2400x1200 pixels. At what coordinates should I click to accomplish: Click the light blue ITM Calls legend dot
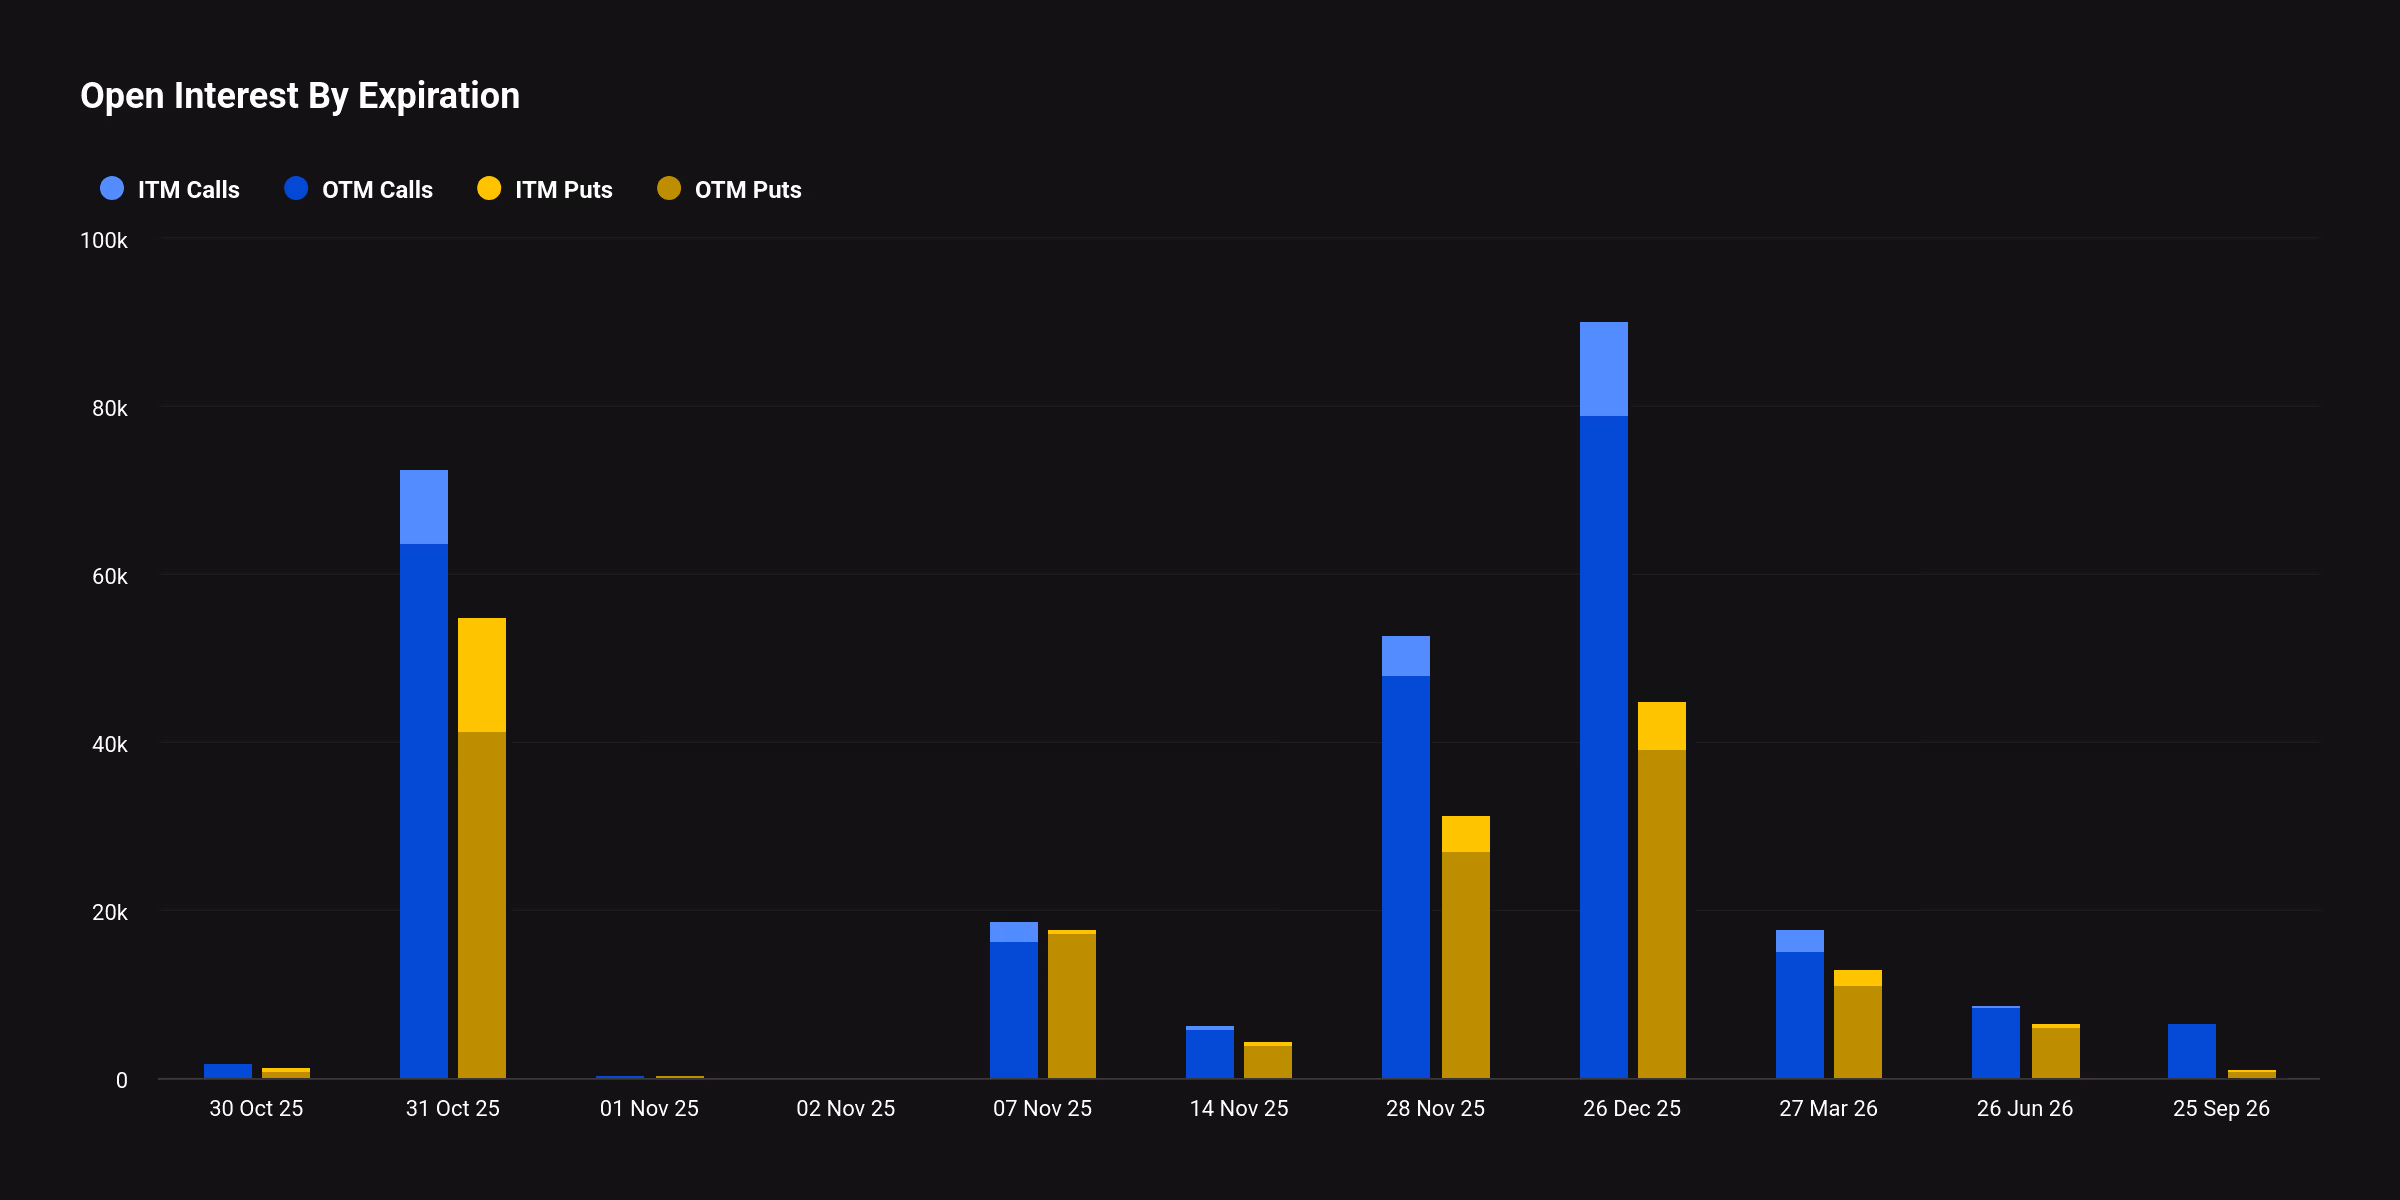click(x=112, y=188)
